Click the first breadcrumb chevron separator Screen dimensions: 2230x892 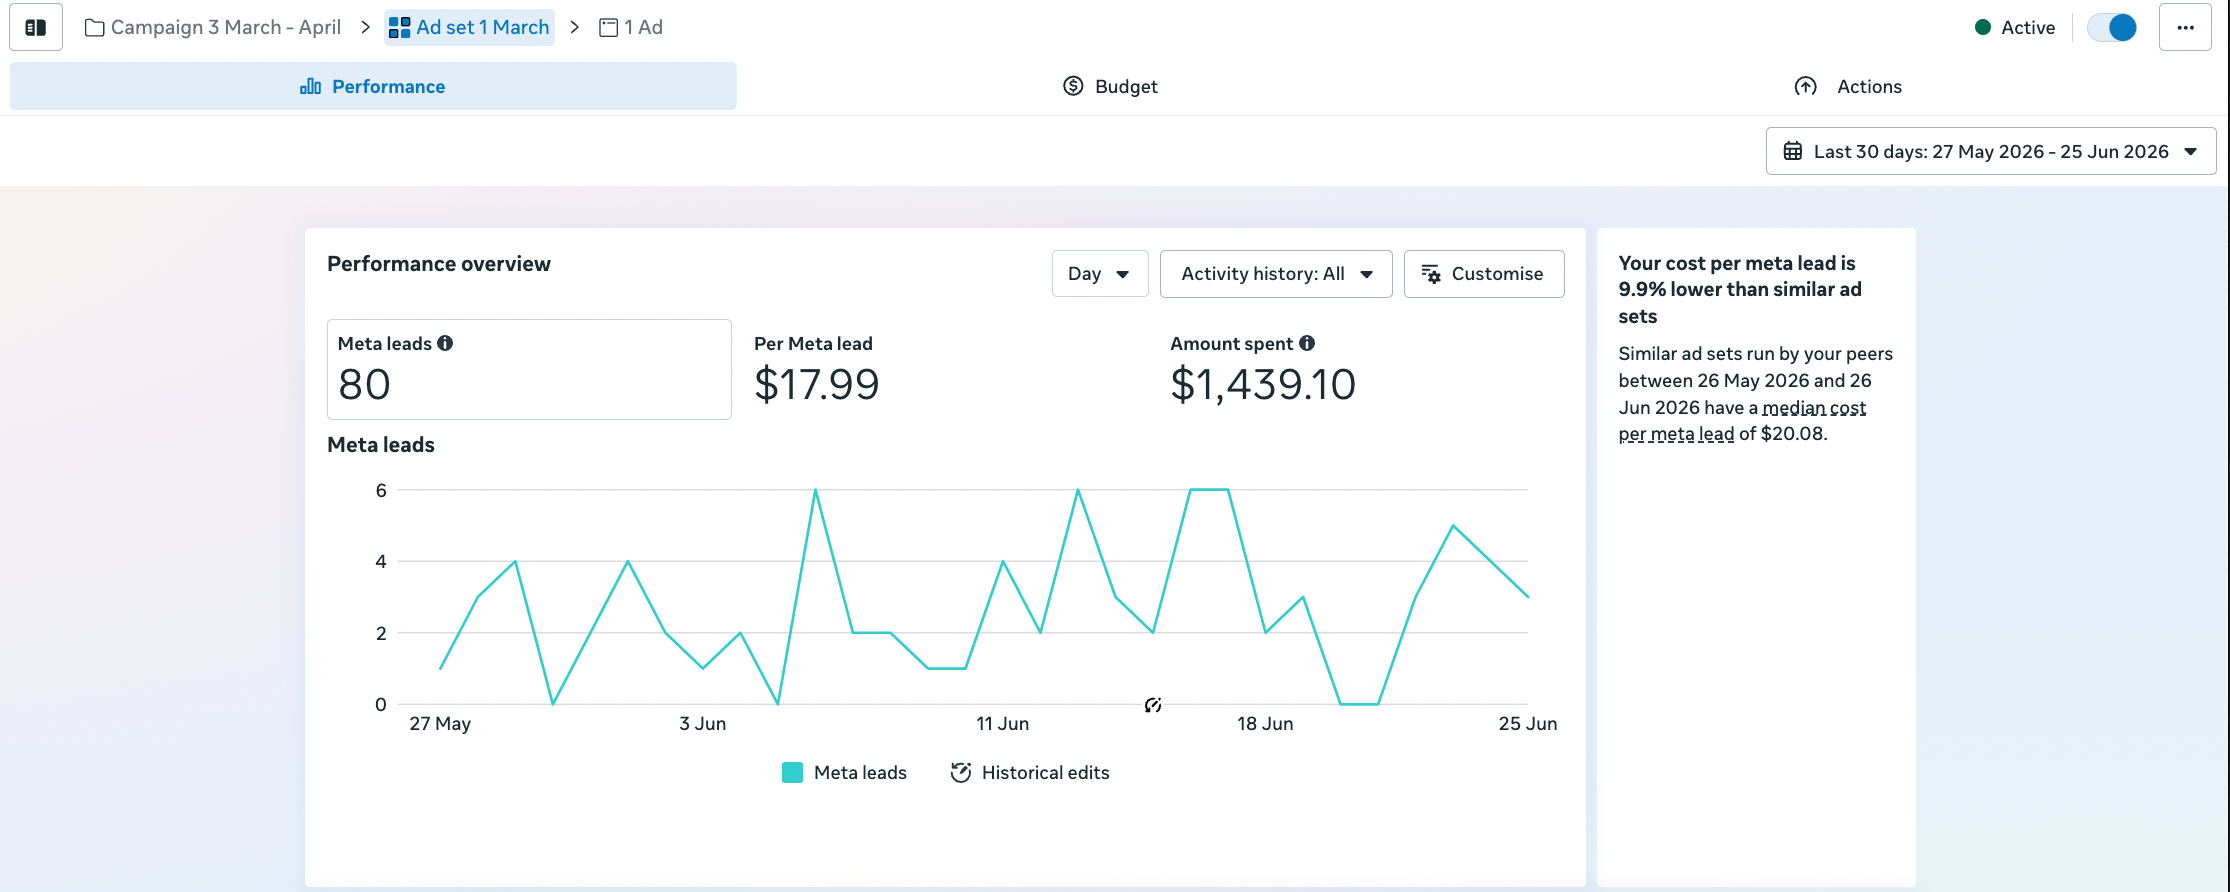pos(365,27)
